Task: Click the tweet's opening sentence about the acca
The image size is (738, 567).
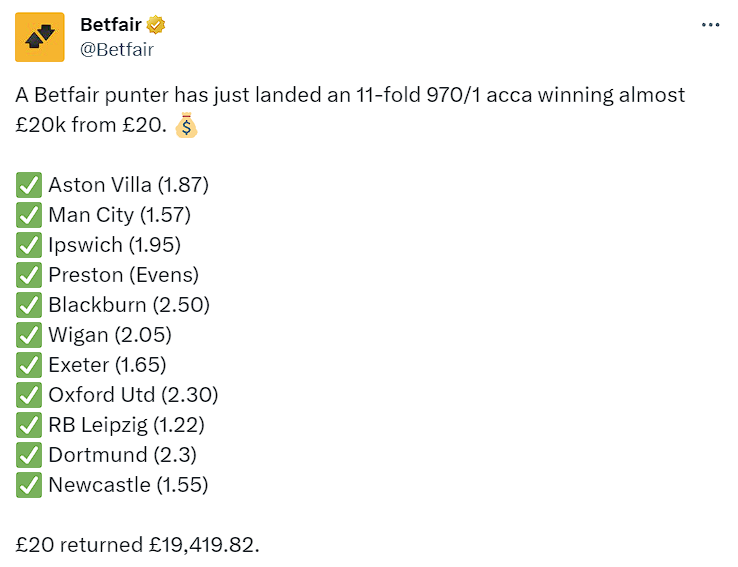Action: pyautogui.click(x=350, y=96)
